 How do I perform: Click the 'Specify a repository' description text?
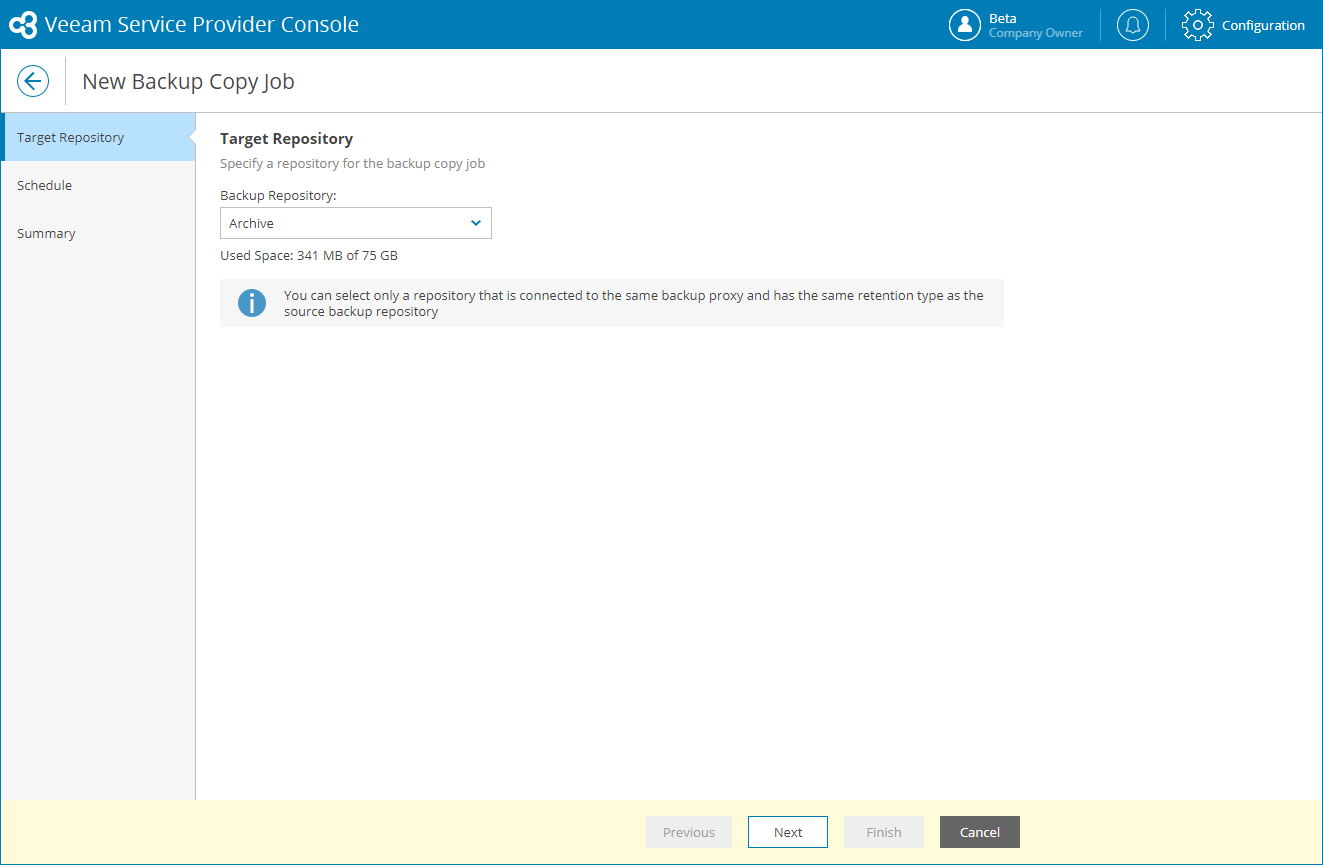point(352,163)
